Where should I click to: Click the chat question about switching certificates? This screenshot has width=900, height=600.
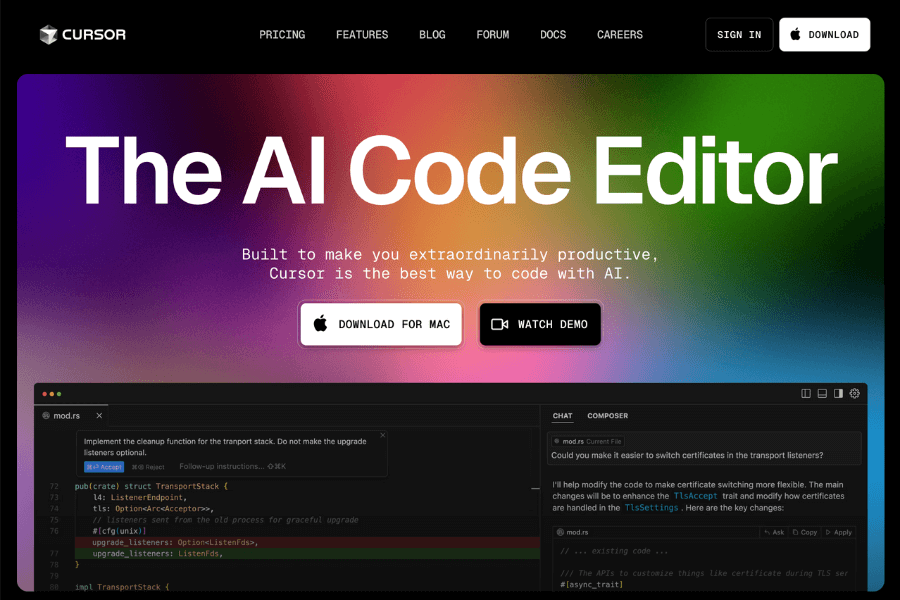pyautogui.click(x=687, y=455)
